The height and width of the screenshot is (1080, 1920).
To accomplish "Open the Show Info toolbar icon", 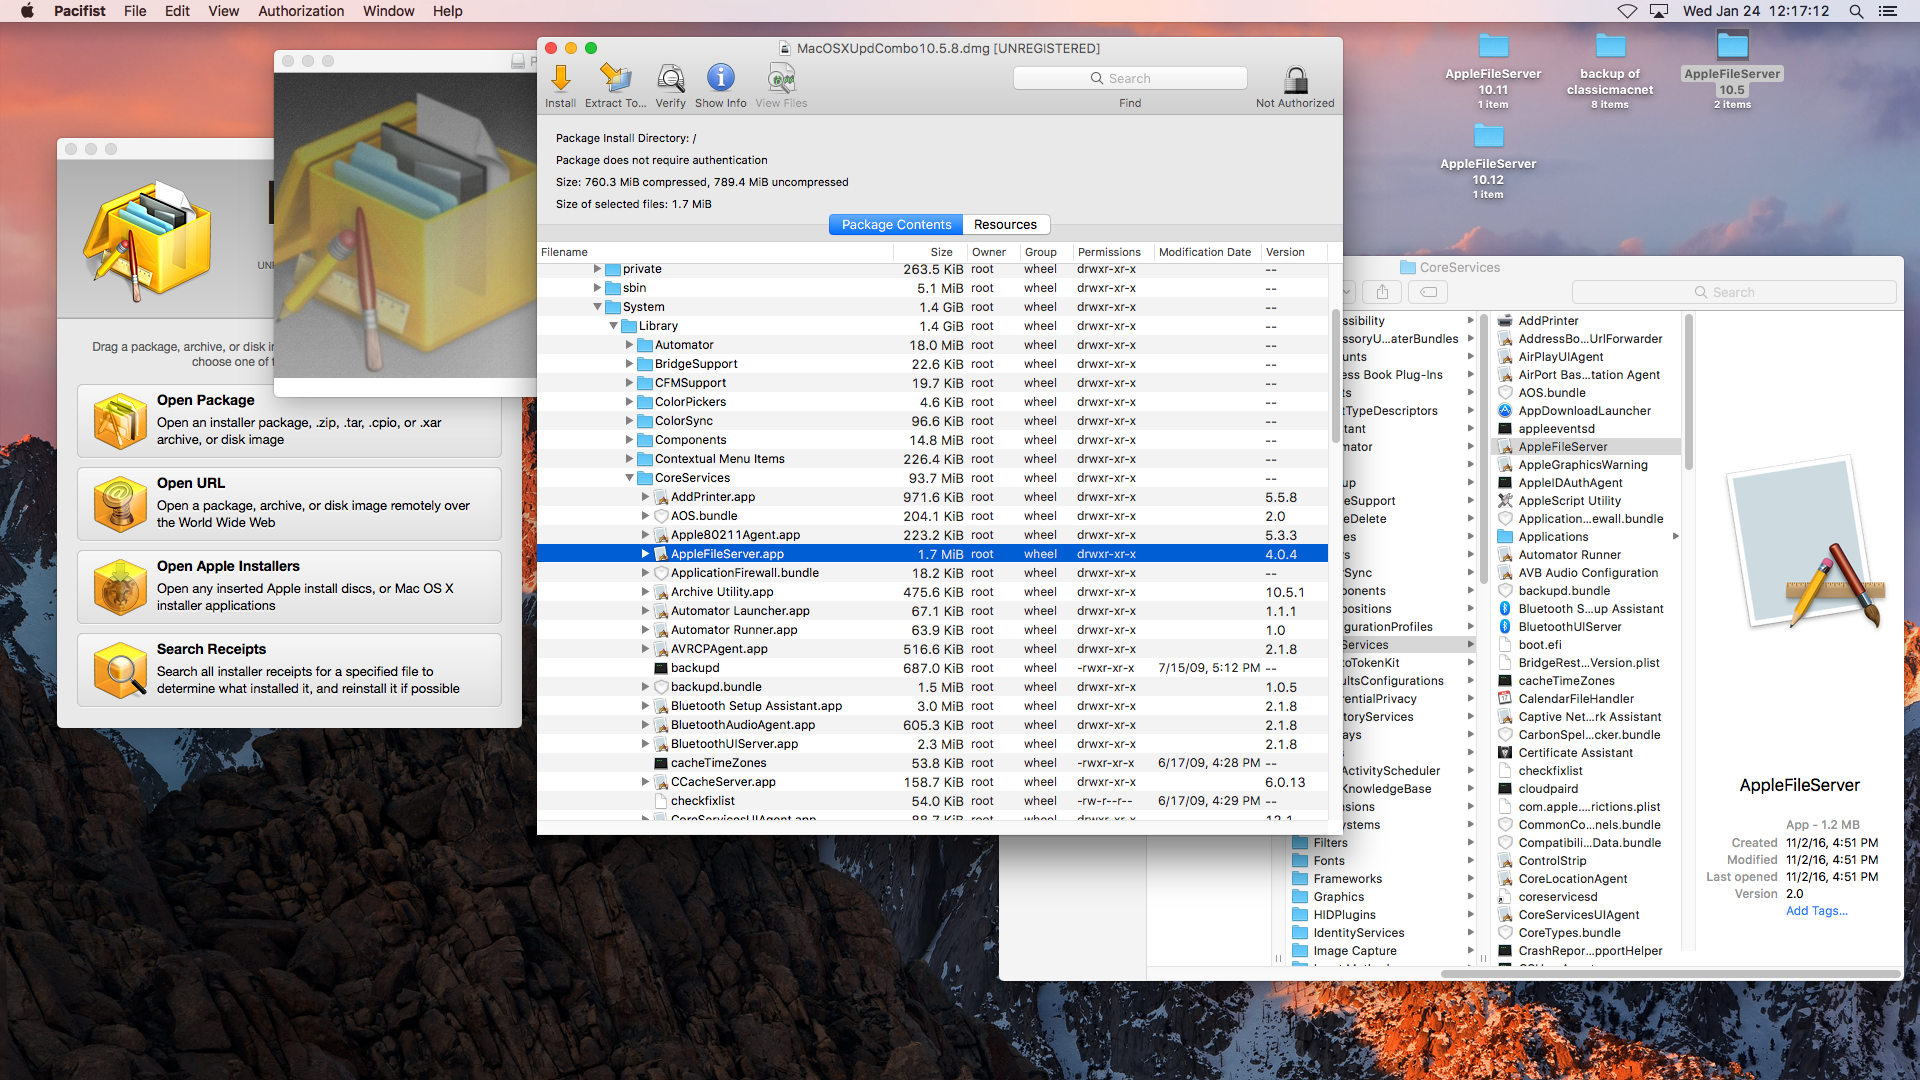I will [x=720, y=78].
